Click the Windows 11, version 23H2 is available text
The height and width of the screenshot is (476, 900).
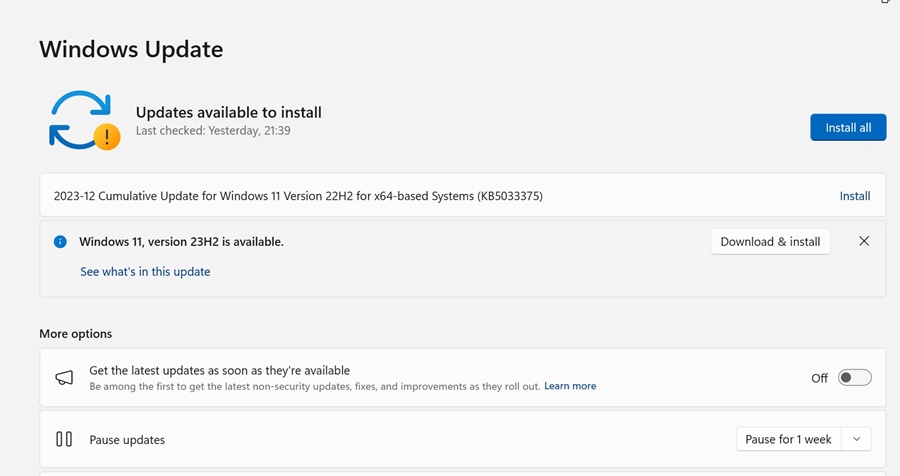tap(181, 242)
